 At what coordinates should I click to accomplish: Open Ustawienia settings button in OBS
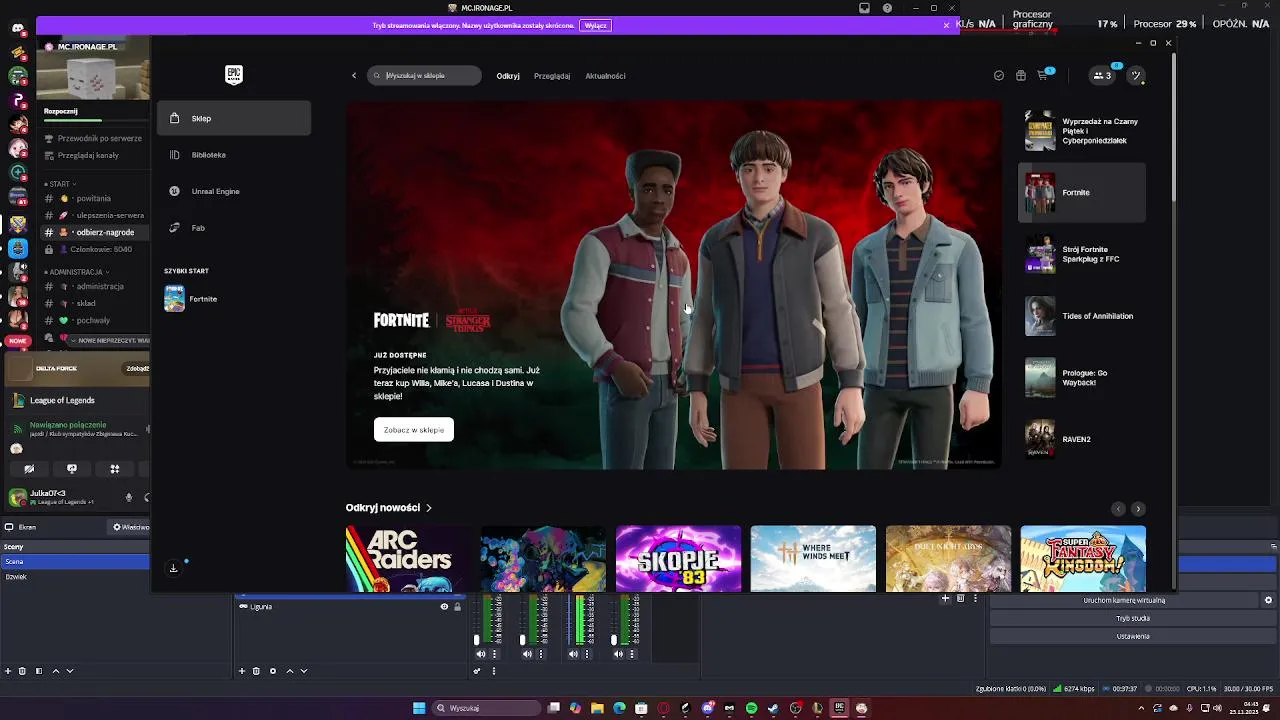click(1133, 637)
